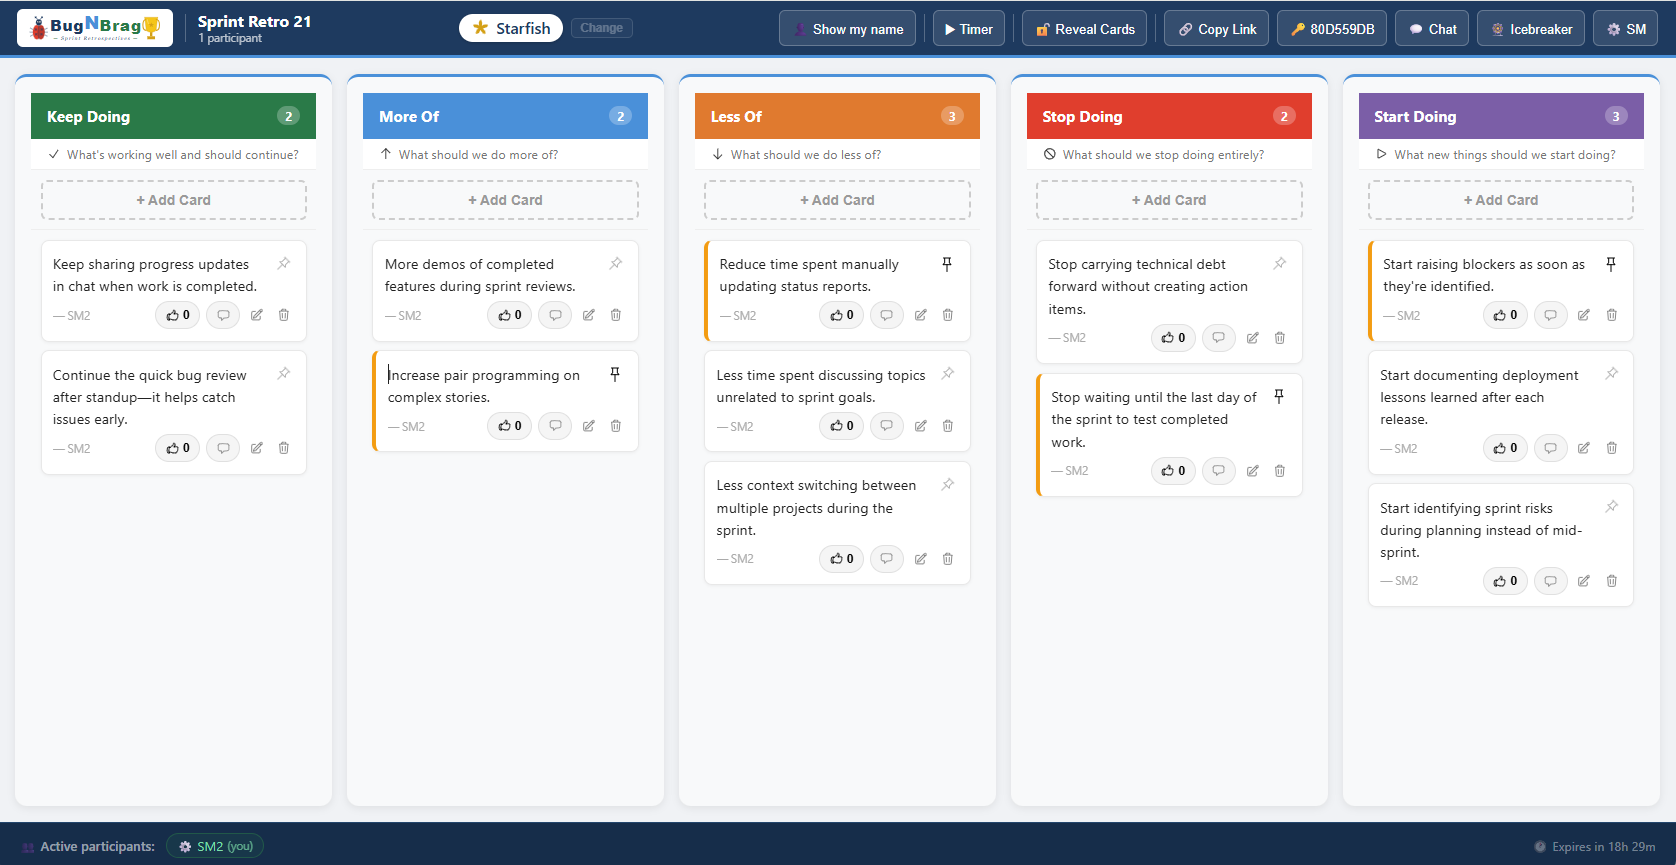Select the Stop Doing column header
The height and width of the screenshot is (865, 1676).
[1169, 116]
